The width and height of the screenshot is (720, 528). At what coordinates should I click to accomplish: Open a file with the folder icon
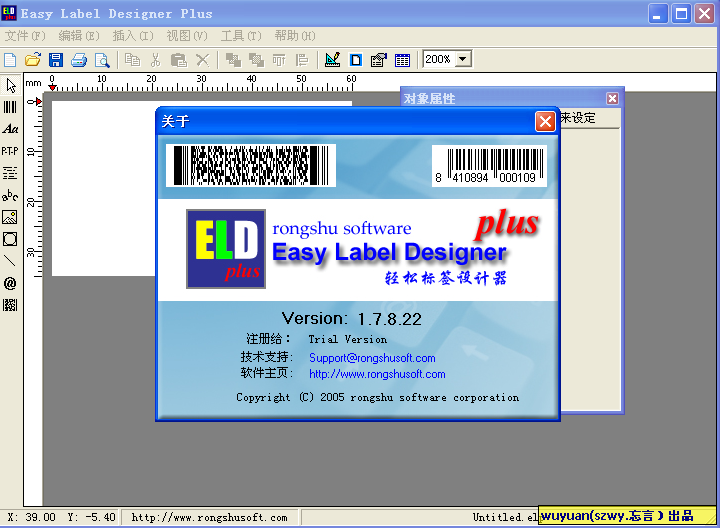pos(33,60)
